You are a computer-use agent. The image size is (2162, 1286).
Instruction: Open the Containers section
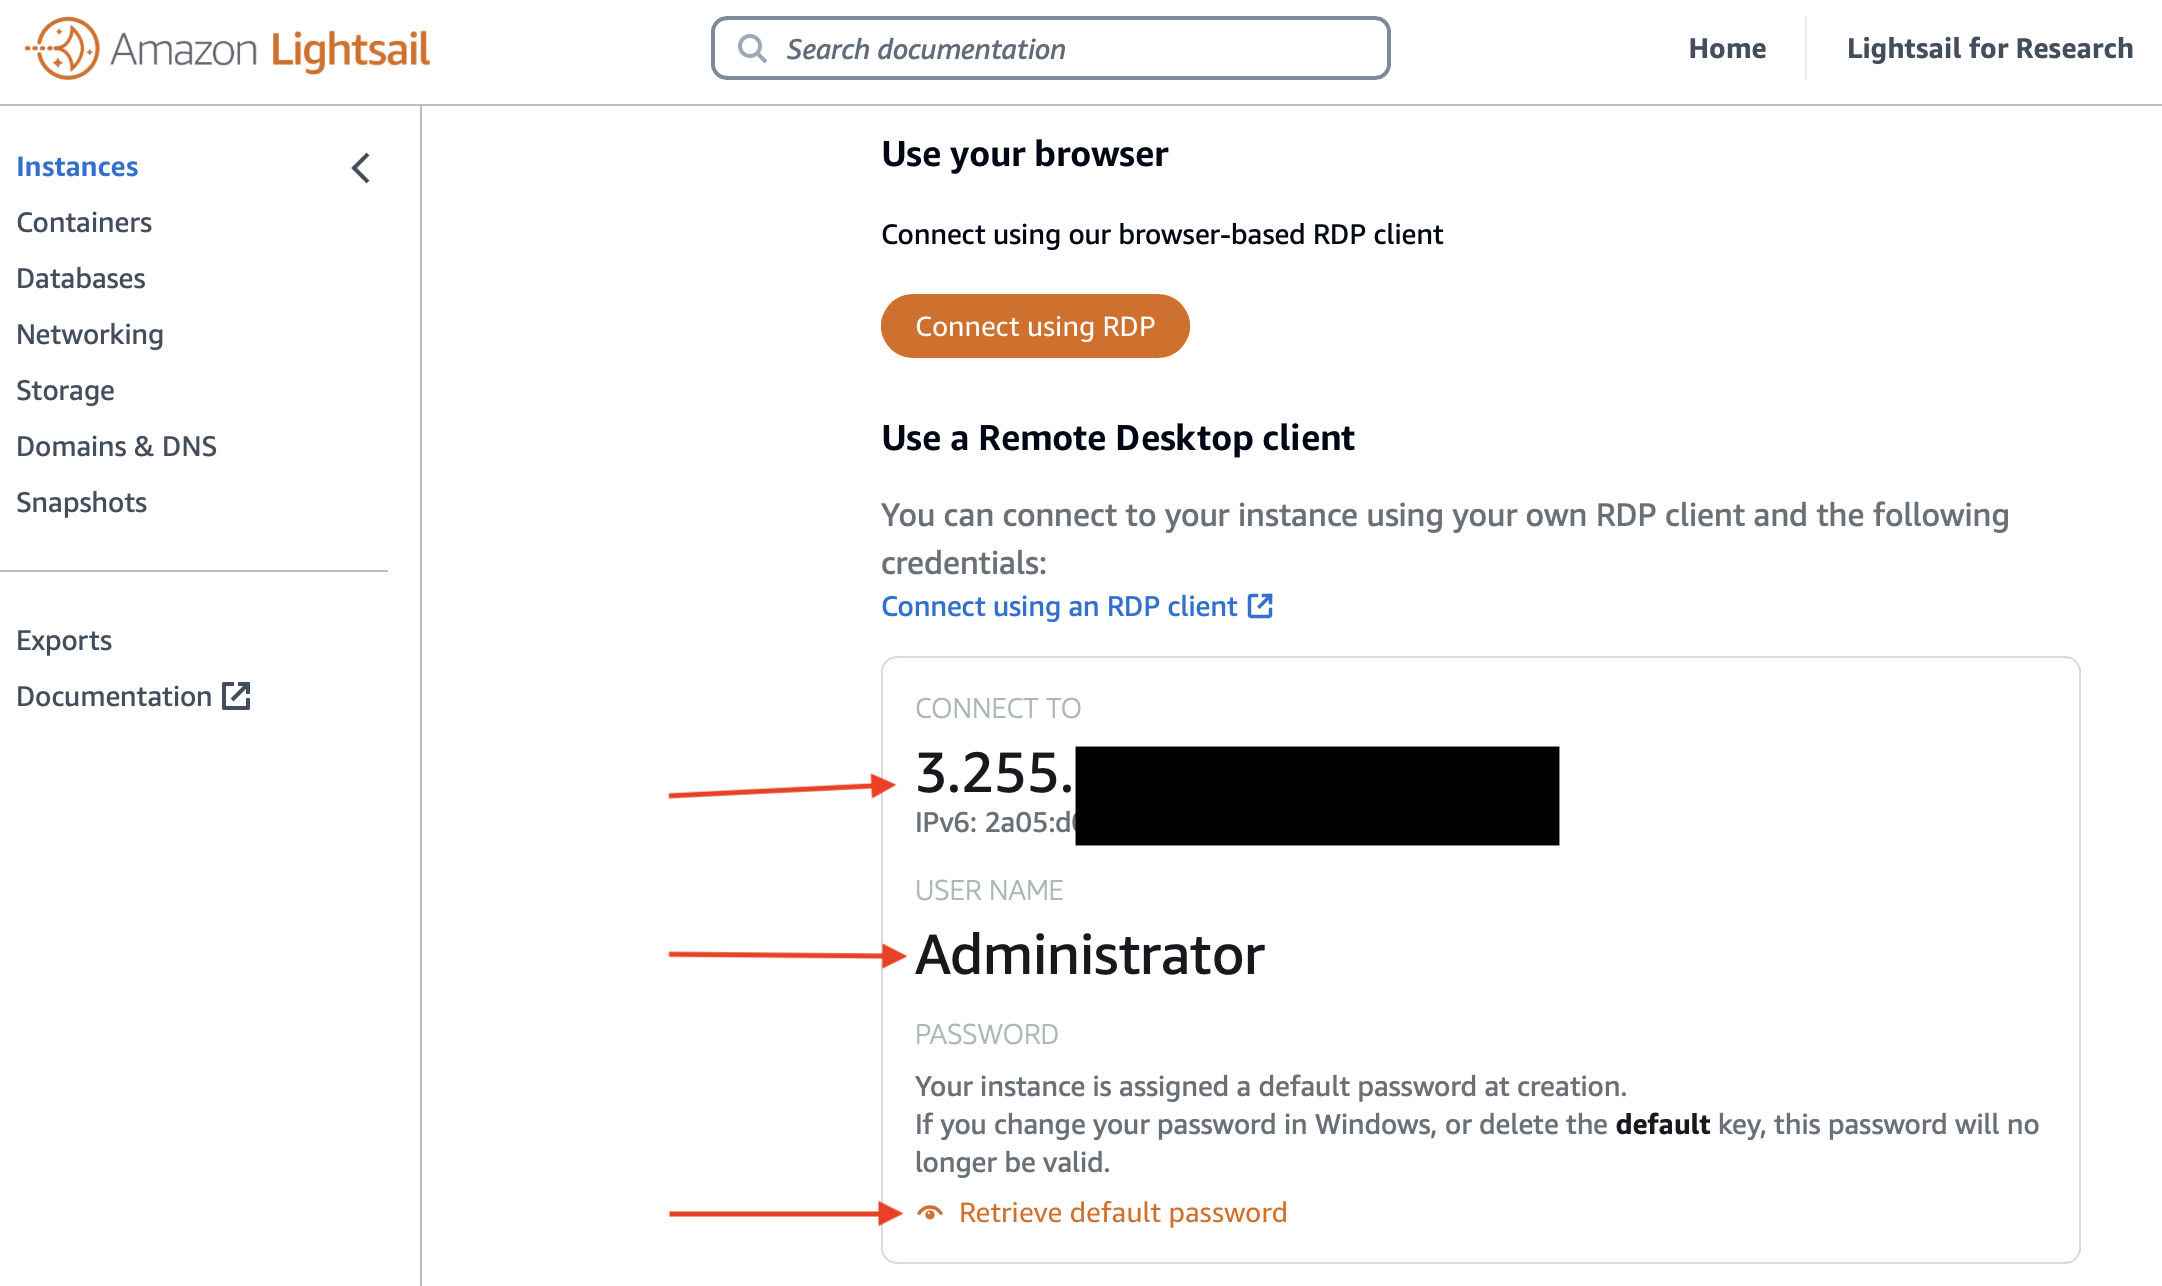pos(84,222)
